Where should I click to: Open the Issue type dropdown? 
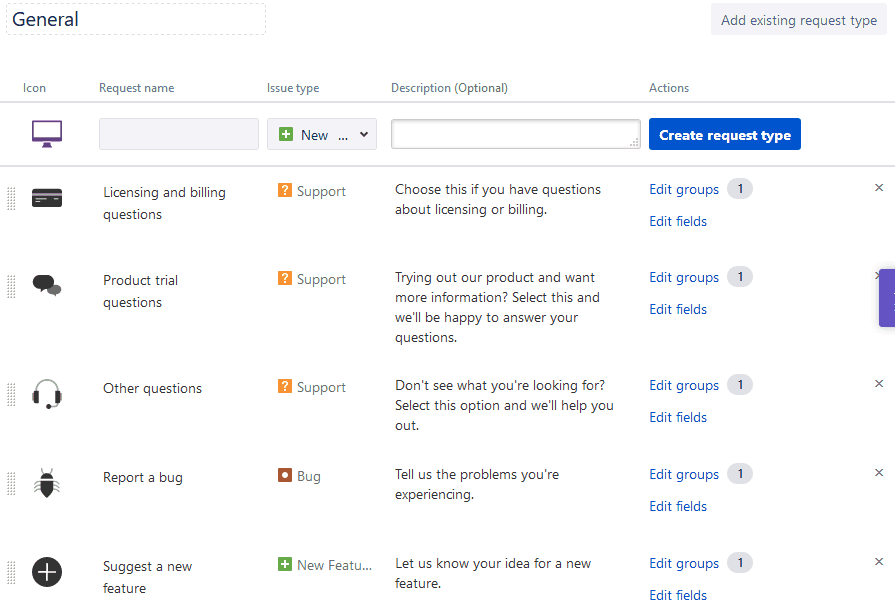pos(321,135)
